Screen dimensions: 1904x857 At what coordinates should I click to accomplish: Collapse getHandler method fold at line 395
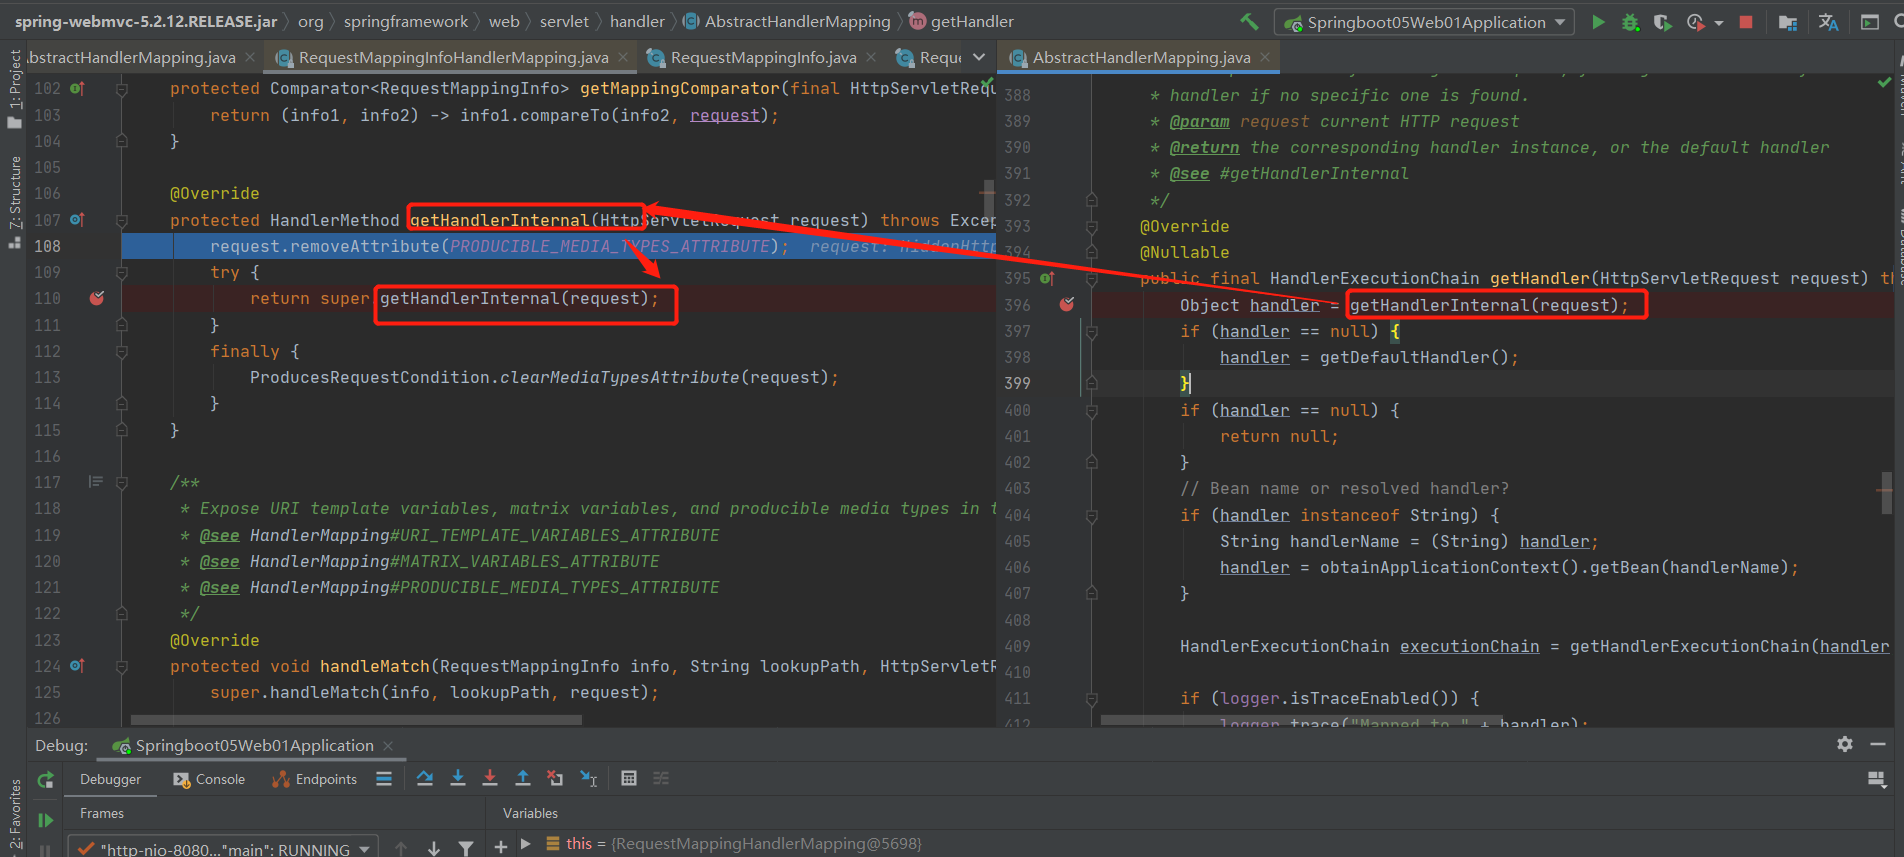coord(1092,278)
